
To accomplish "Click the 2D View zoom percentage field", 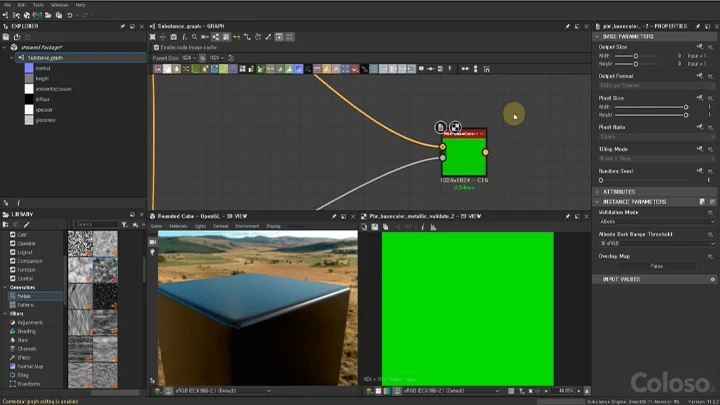I will click(x=565, y=391).
